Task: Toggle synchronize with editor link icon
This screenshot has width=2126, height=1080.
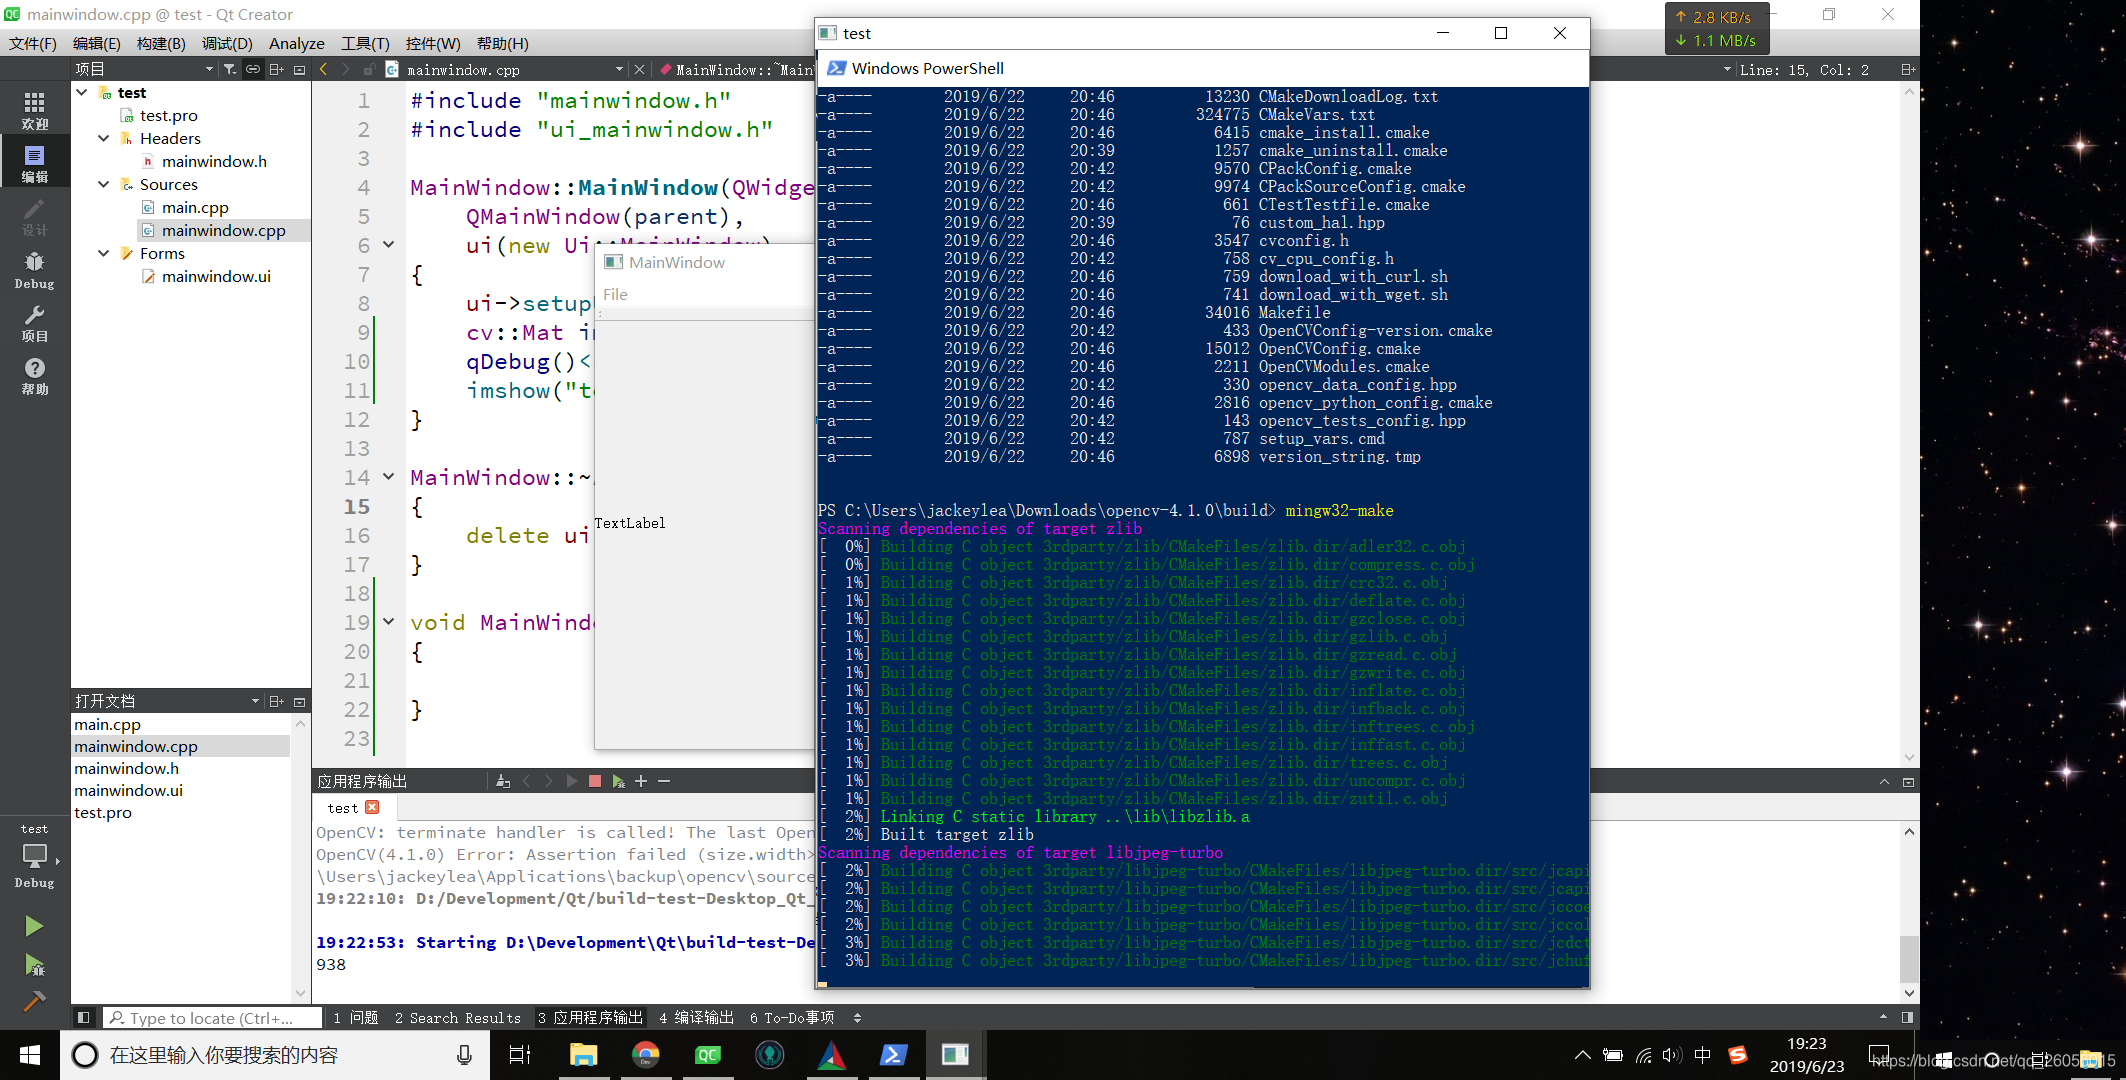Action: pyautogui.click(x=253, y=69)
